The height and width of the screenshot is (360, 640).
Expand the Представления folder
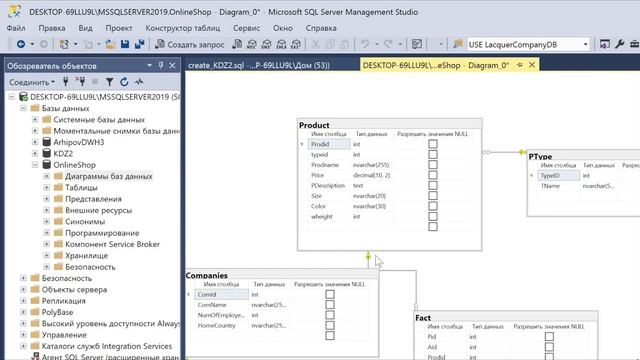(x=47, y=199)
